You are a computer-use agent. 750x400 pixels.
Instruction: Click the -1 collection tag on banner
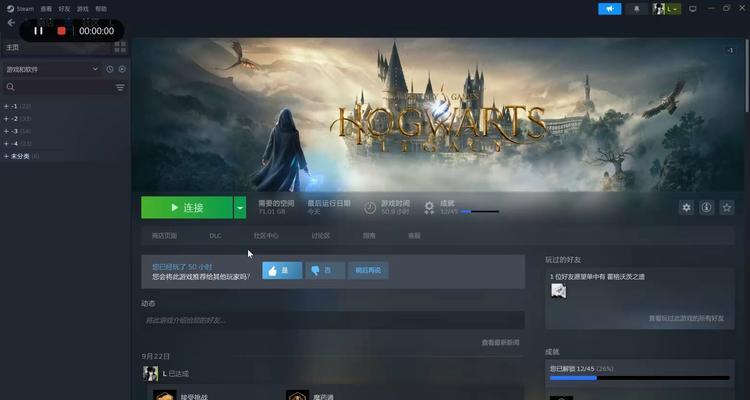point(730,50)
